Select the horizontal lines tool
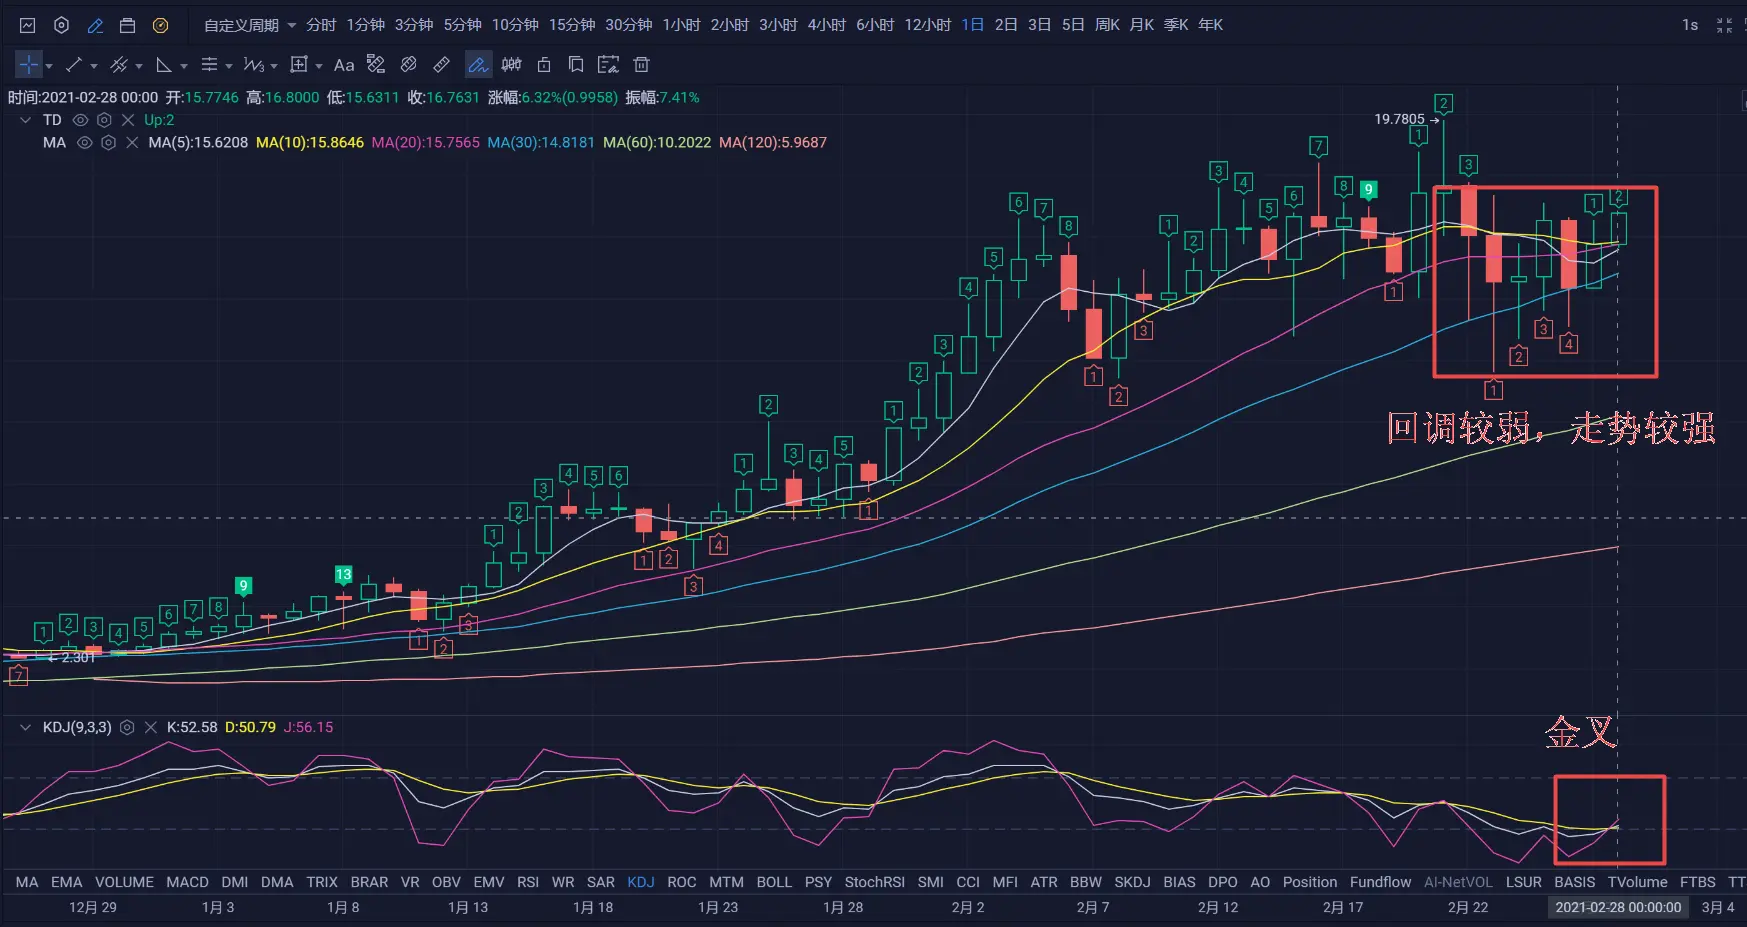 pyautogui.click(x=209, y=65)
